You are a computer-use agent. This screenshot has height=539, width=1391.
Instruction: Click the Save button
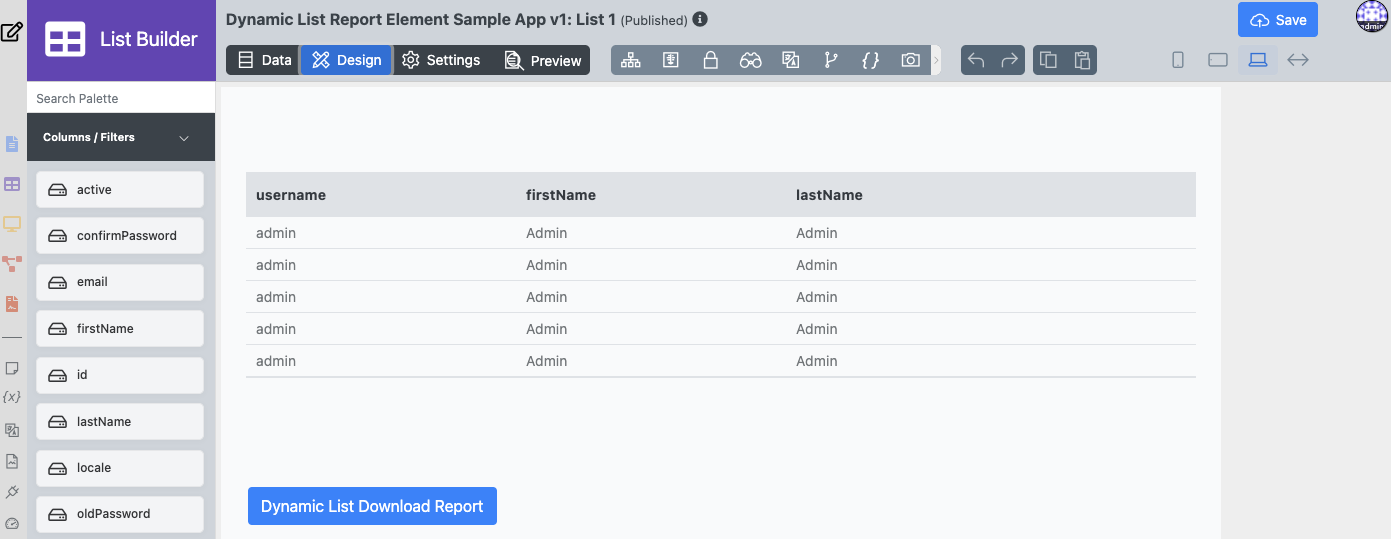click(1277, 20)
